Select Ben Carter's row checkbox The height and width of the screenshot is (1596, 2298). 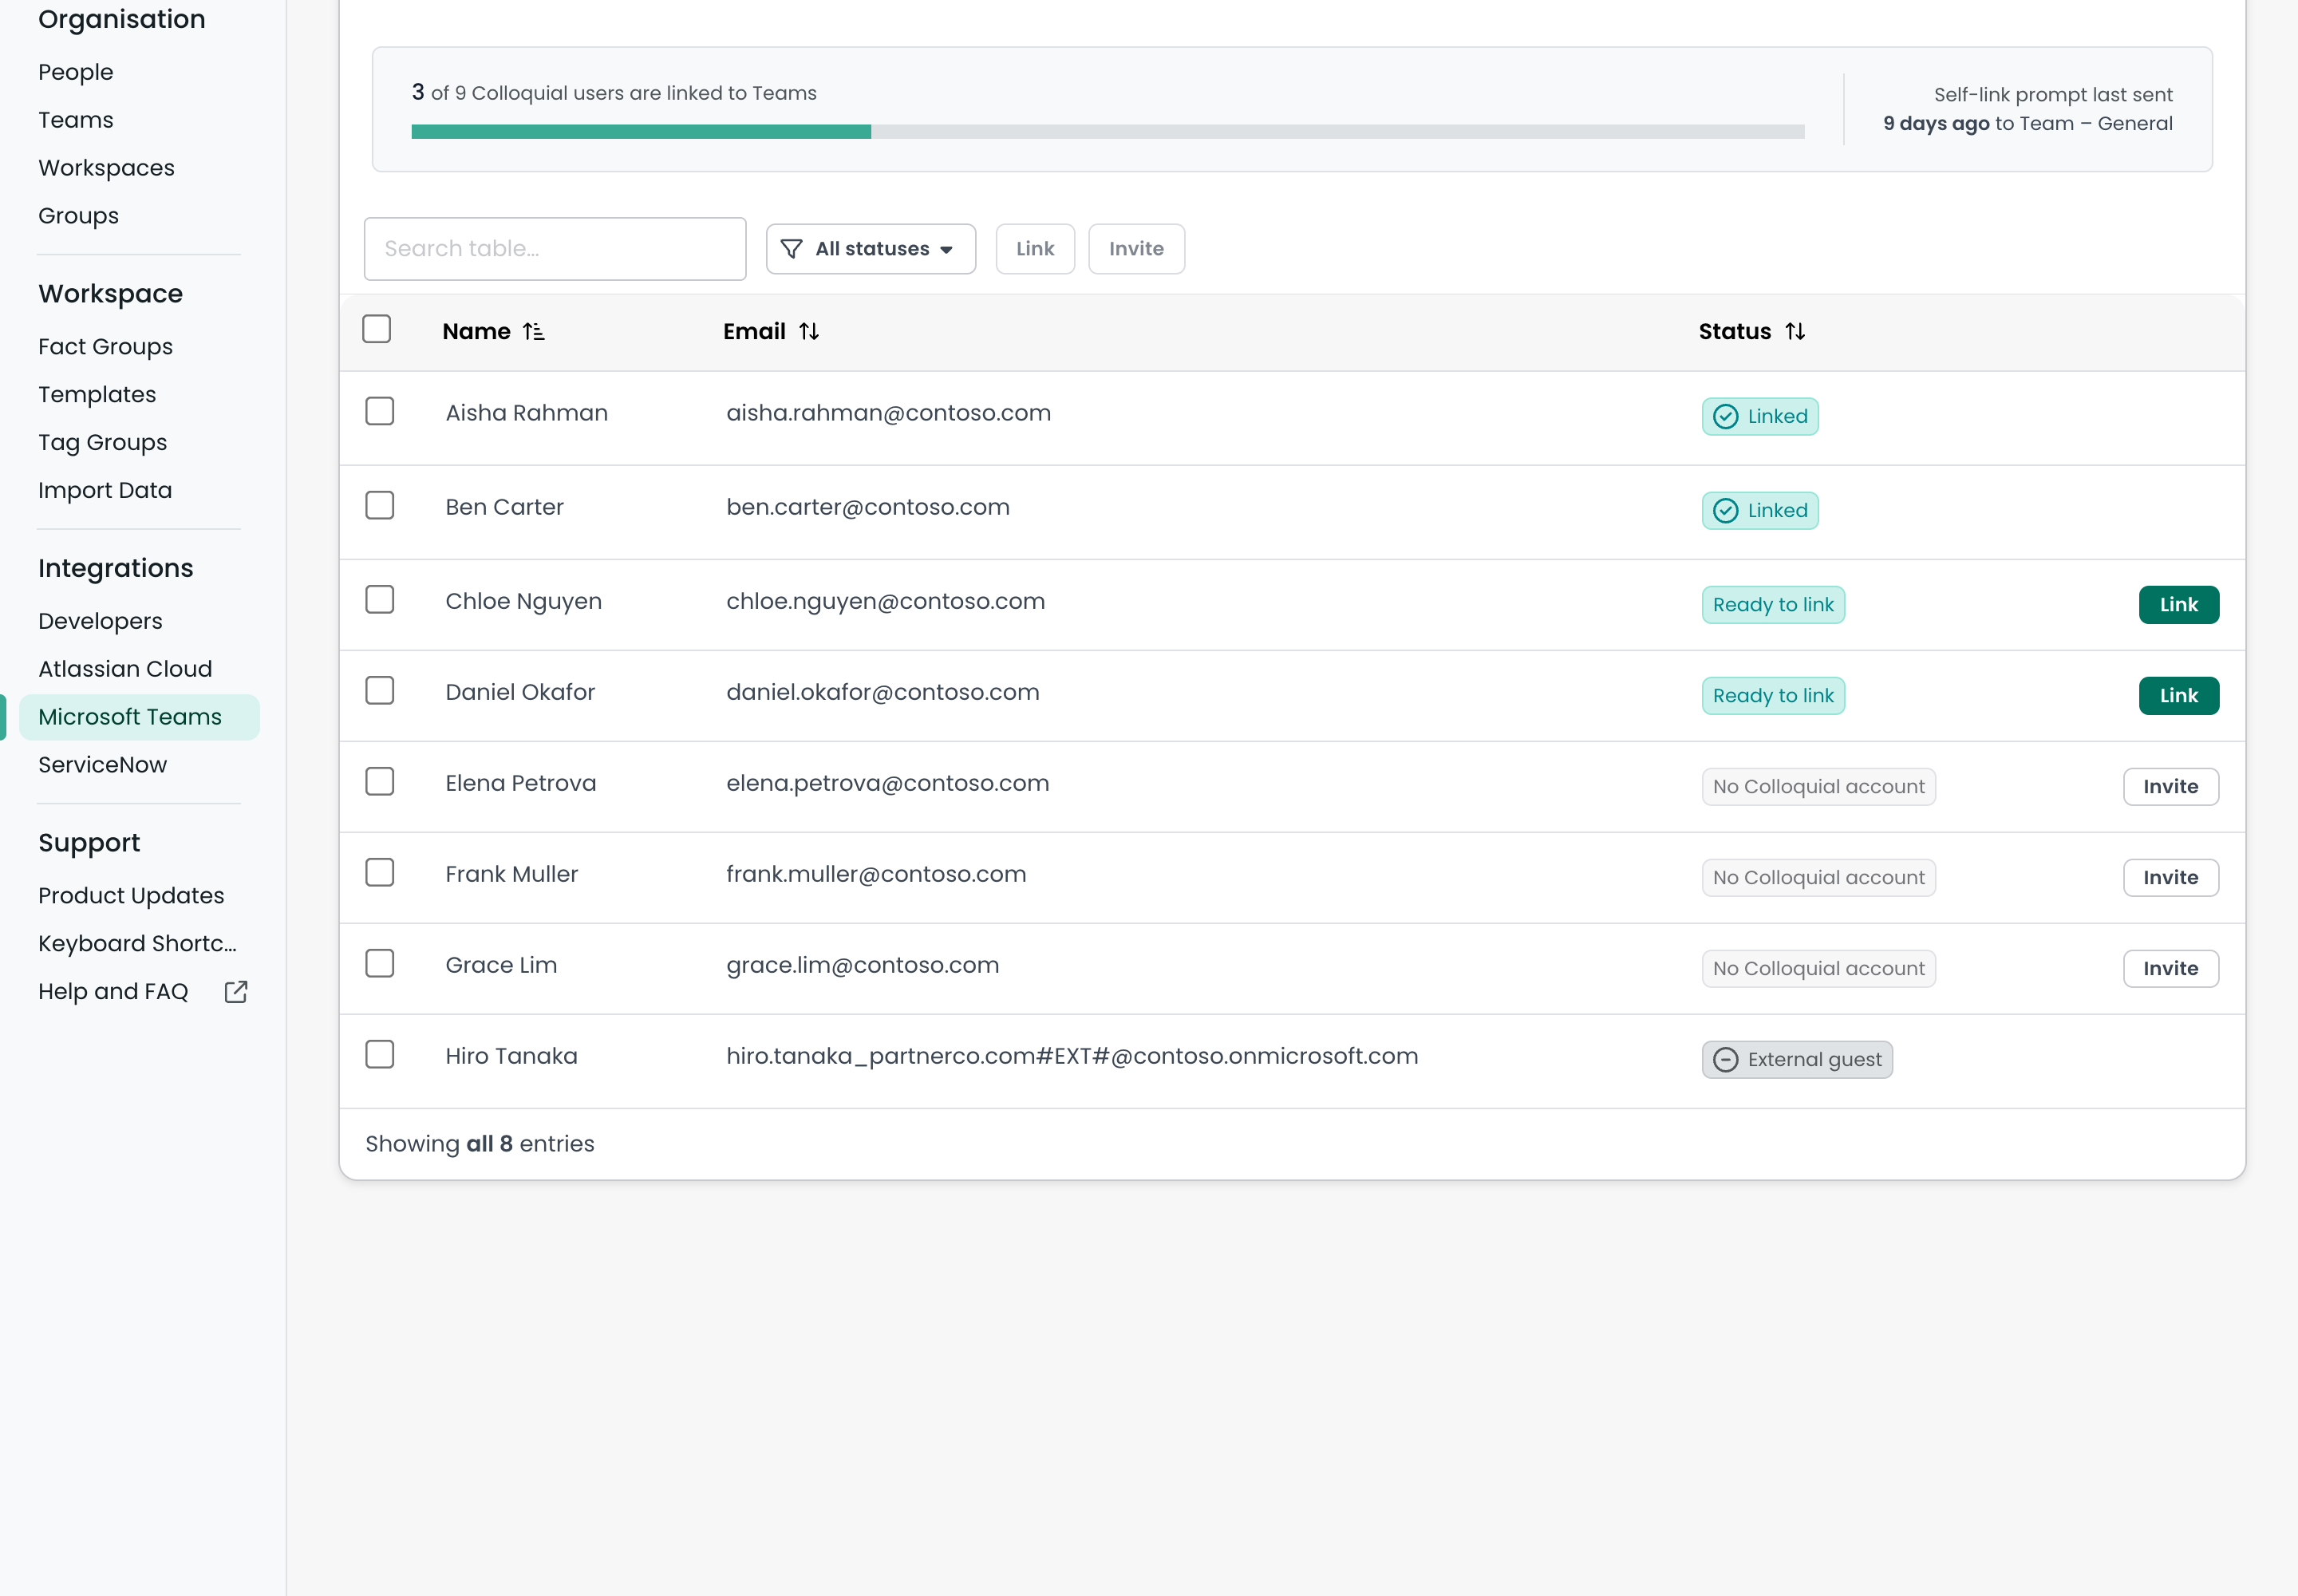(x=380, y=505)
